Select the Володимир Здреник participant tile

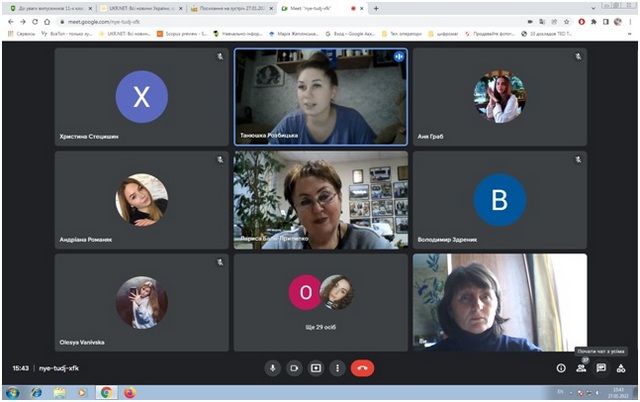point(500,200)
